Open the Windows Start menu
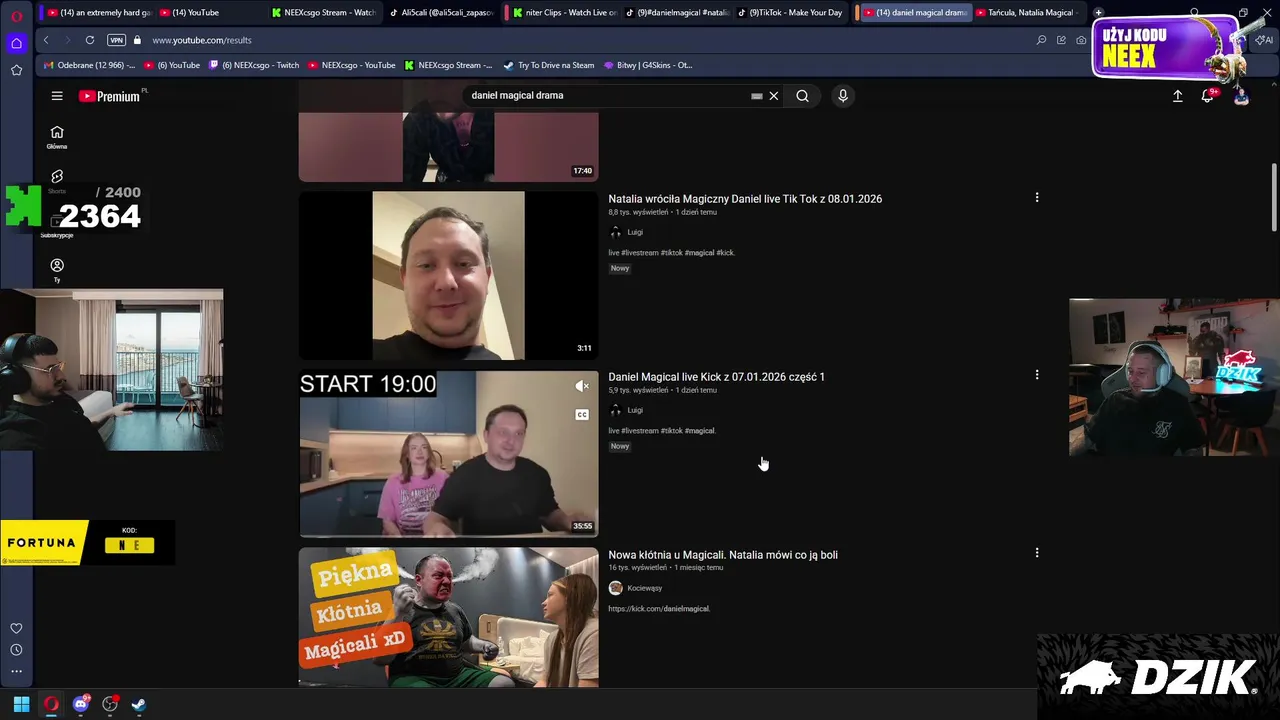Viewport: 1280px width, 720px height. pos(21,704)
